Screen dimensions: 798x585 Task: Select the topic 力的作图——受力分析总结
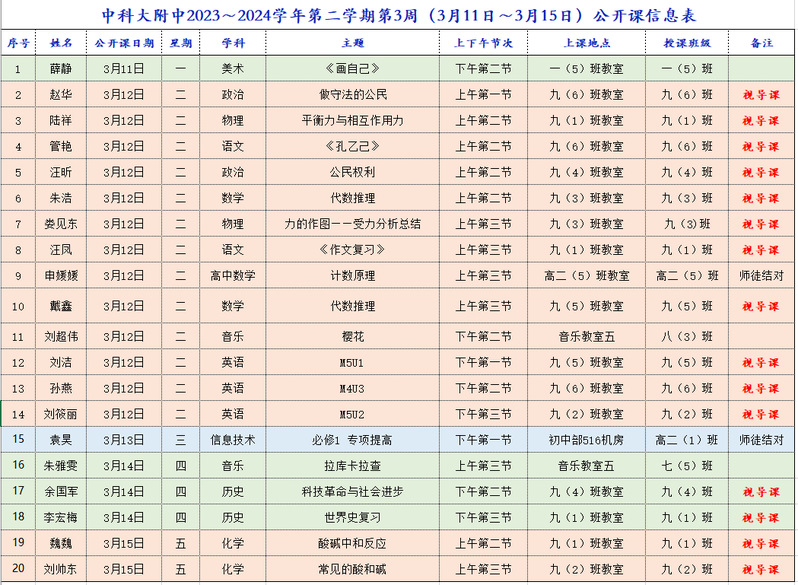(x=353, y=224)
